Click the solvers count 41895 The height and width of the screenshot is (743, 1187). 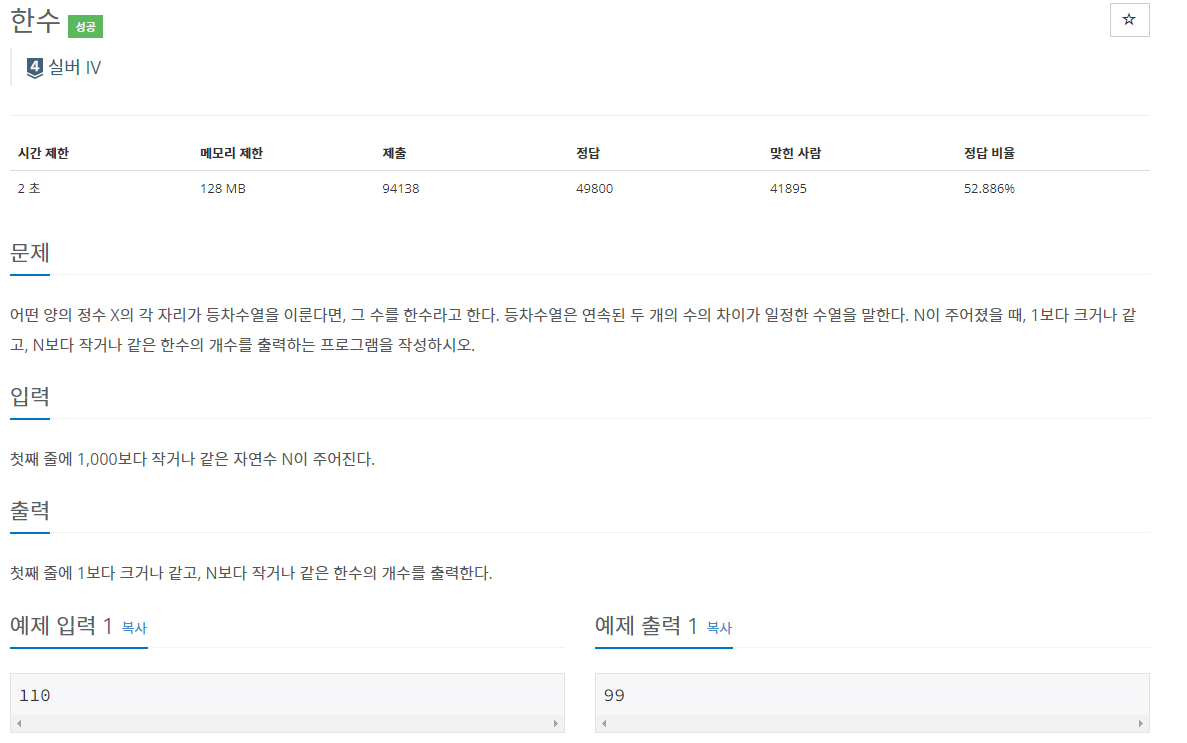pos(788,189)
